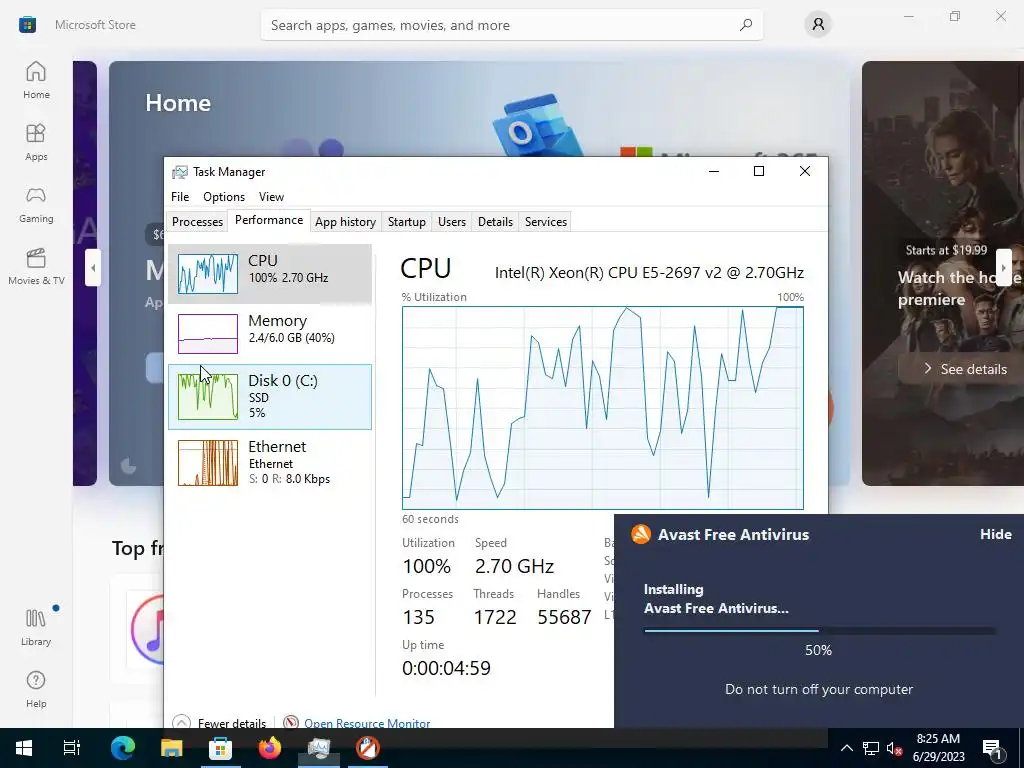Open the notification center icon
The width and height of the screenshot is (1024, 768).
(x=993, y=748)
